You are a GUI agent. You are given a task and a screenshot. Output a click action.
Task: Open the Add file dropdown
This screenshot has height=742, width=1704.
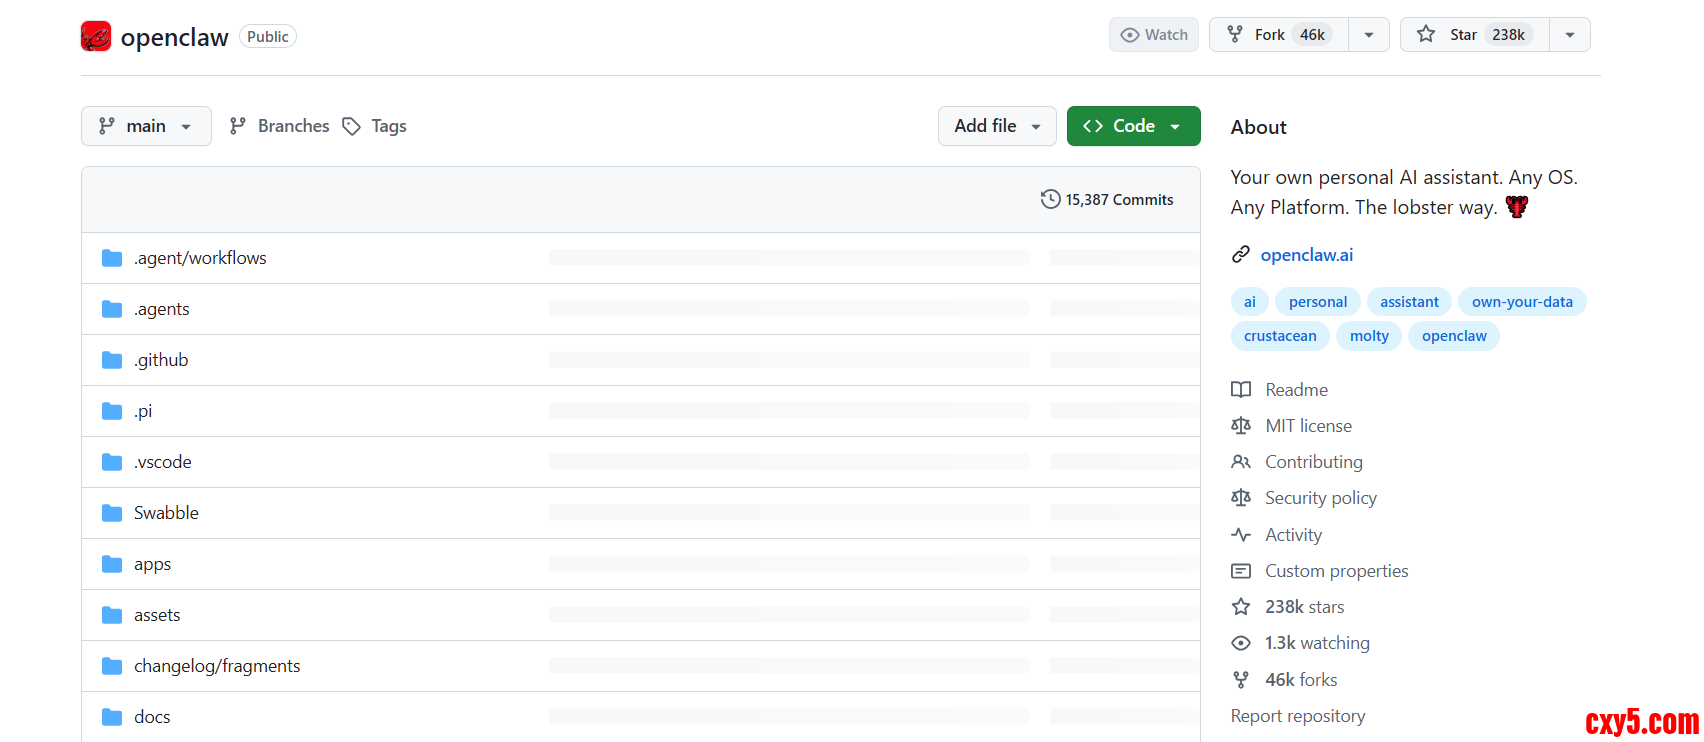click(996, 126)
